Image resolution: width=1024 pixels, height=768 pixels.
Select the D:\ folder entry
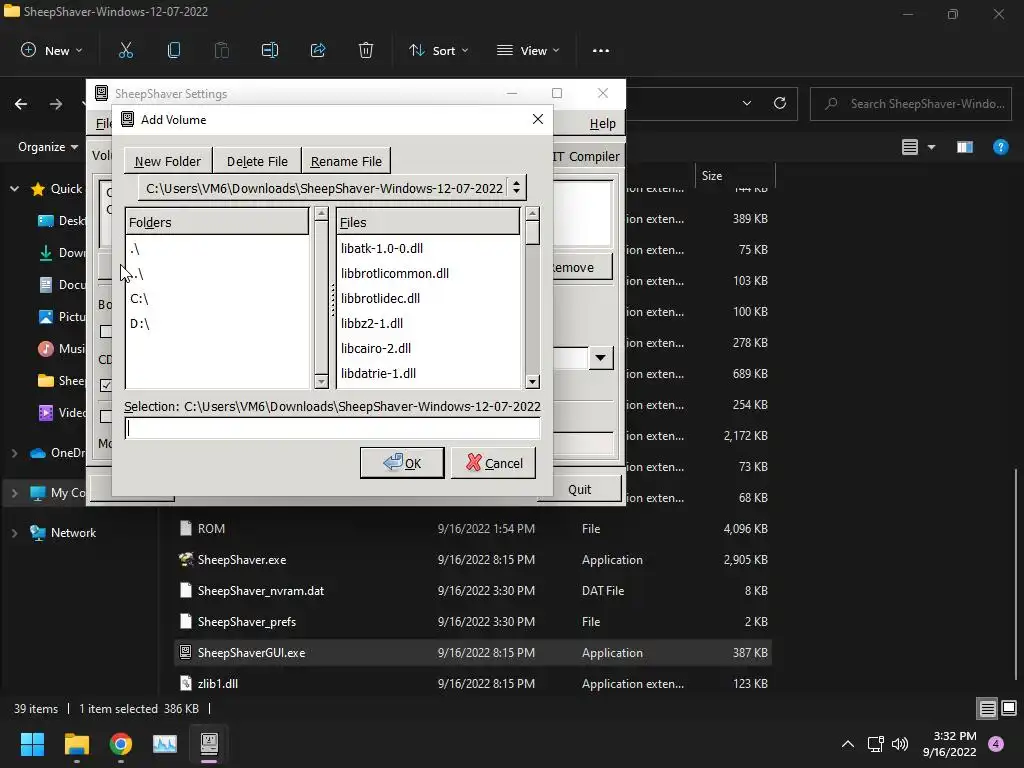217,323
